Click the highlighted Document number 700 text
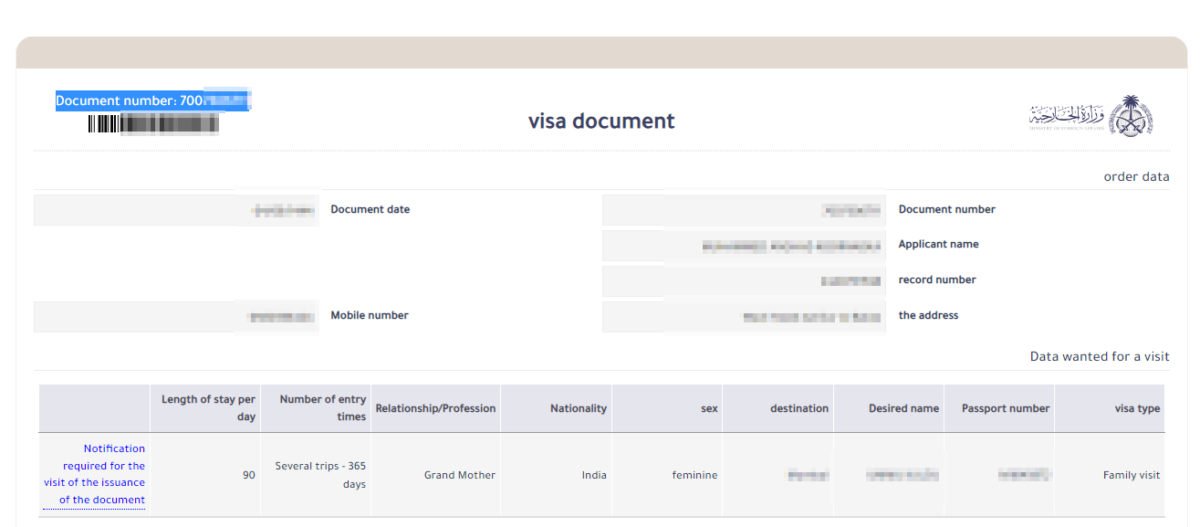Viewport: 1200px width, 527px height. [152, 100]
